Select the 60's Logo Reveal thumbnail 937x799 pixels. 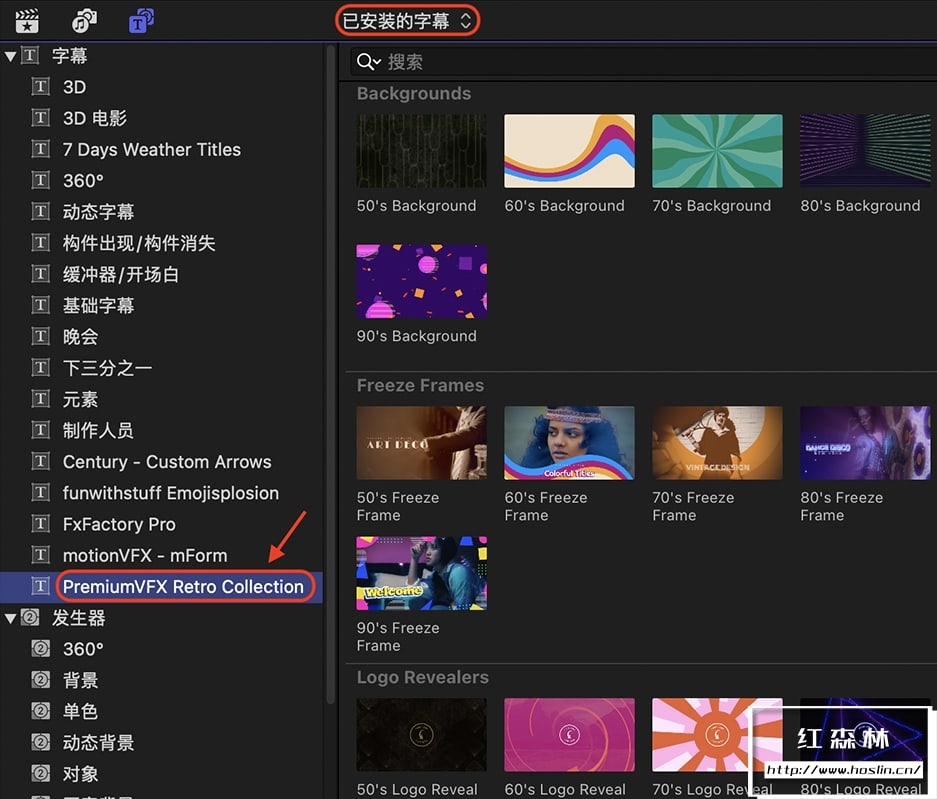(569, 734)
